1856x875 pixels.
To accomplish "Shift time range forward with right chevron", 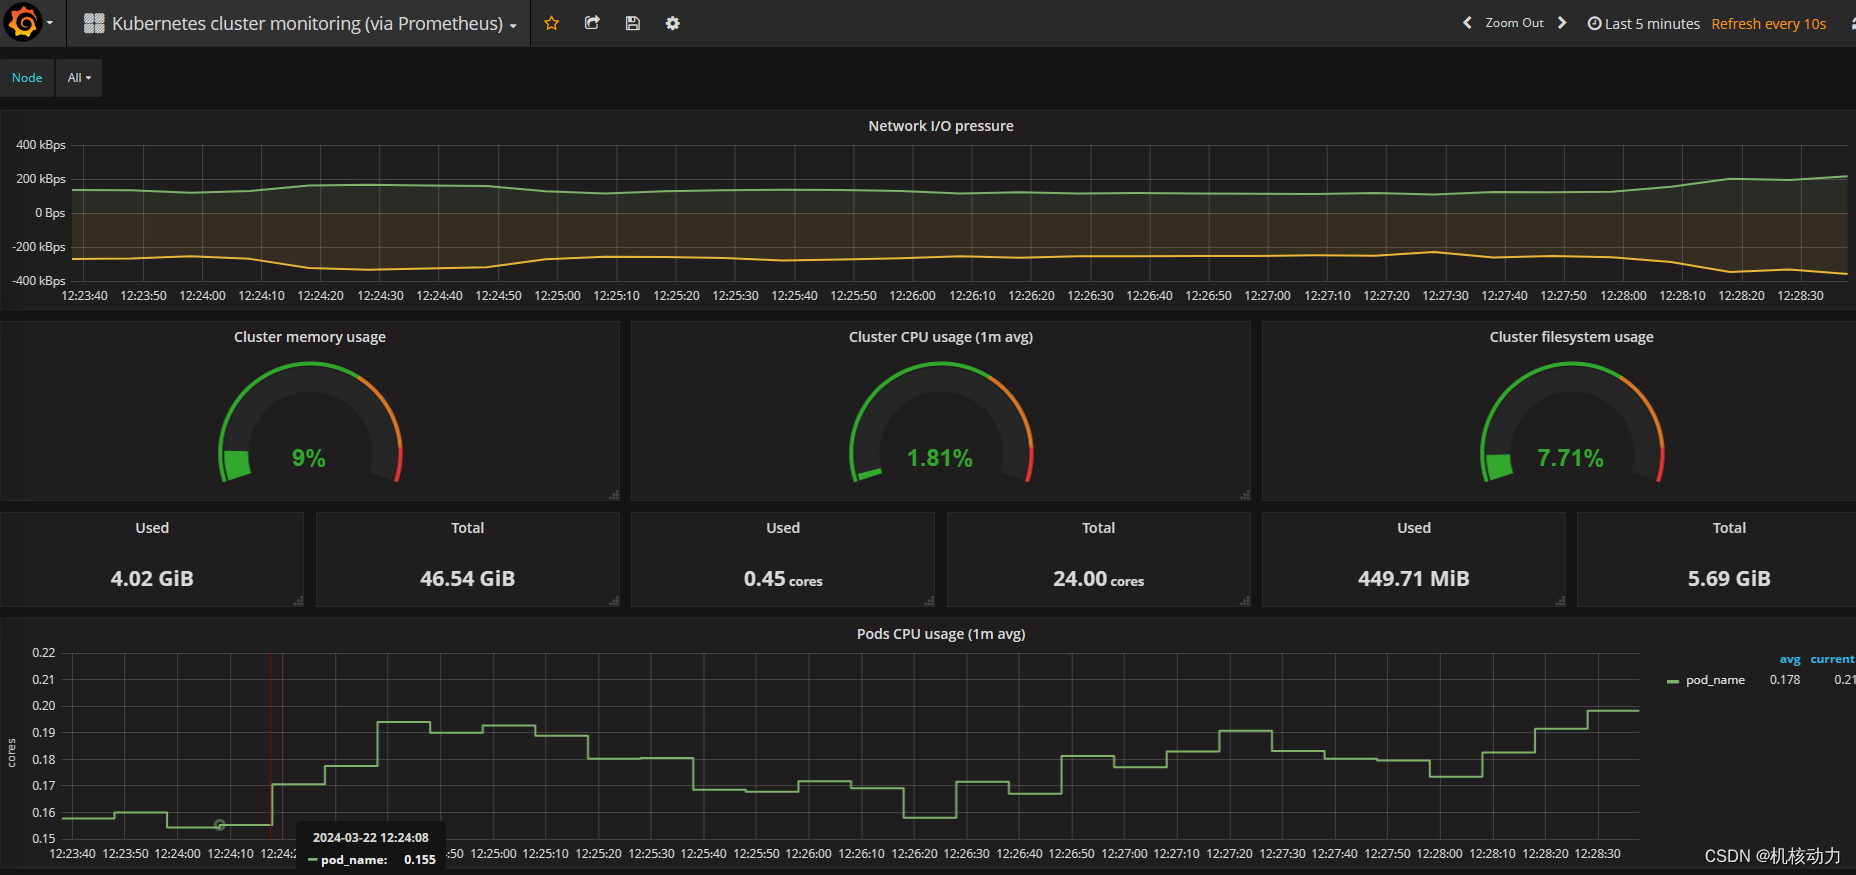I will (x=1562, y=23).
